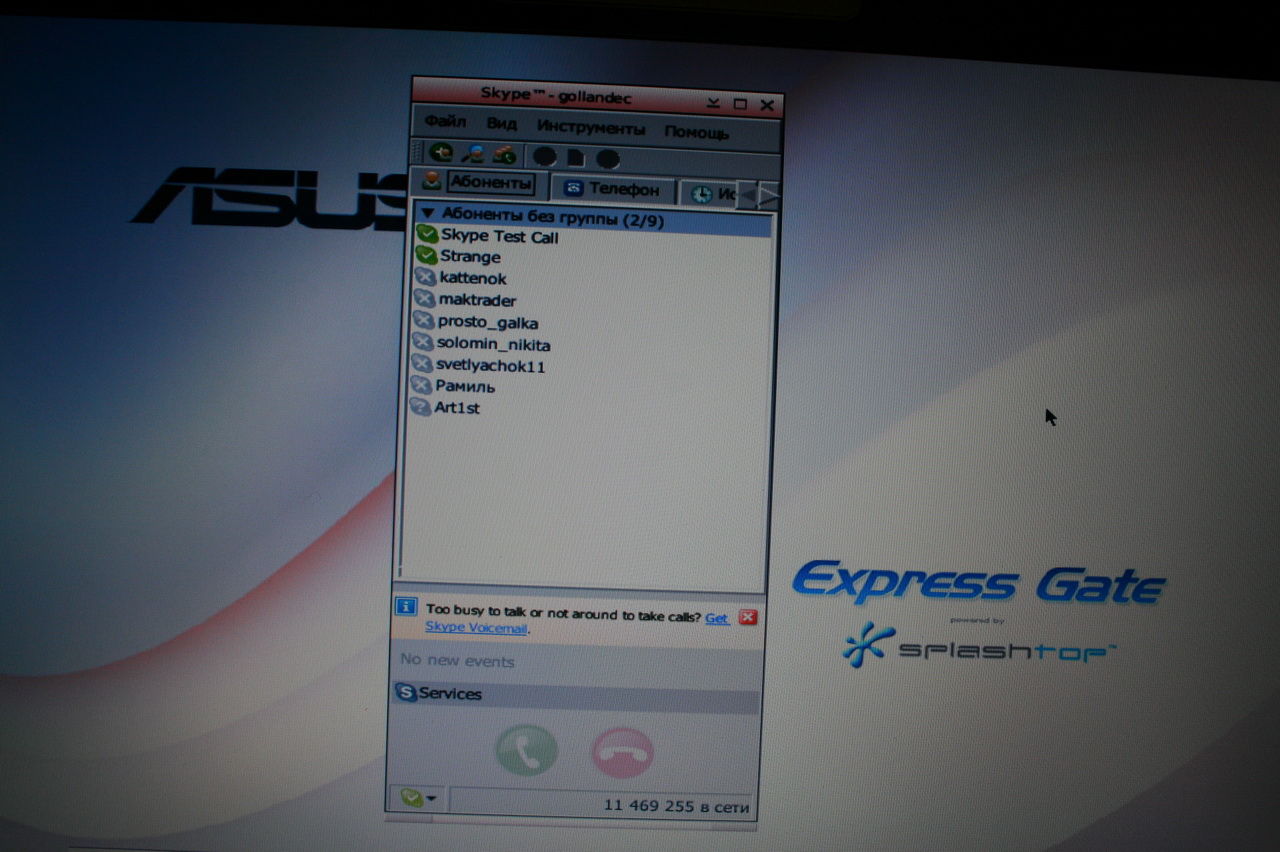Click the Search Skype users magnifier icon
Image resolution: width=1280 pixels, height=852 pixels.
473,154
